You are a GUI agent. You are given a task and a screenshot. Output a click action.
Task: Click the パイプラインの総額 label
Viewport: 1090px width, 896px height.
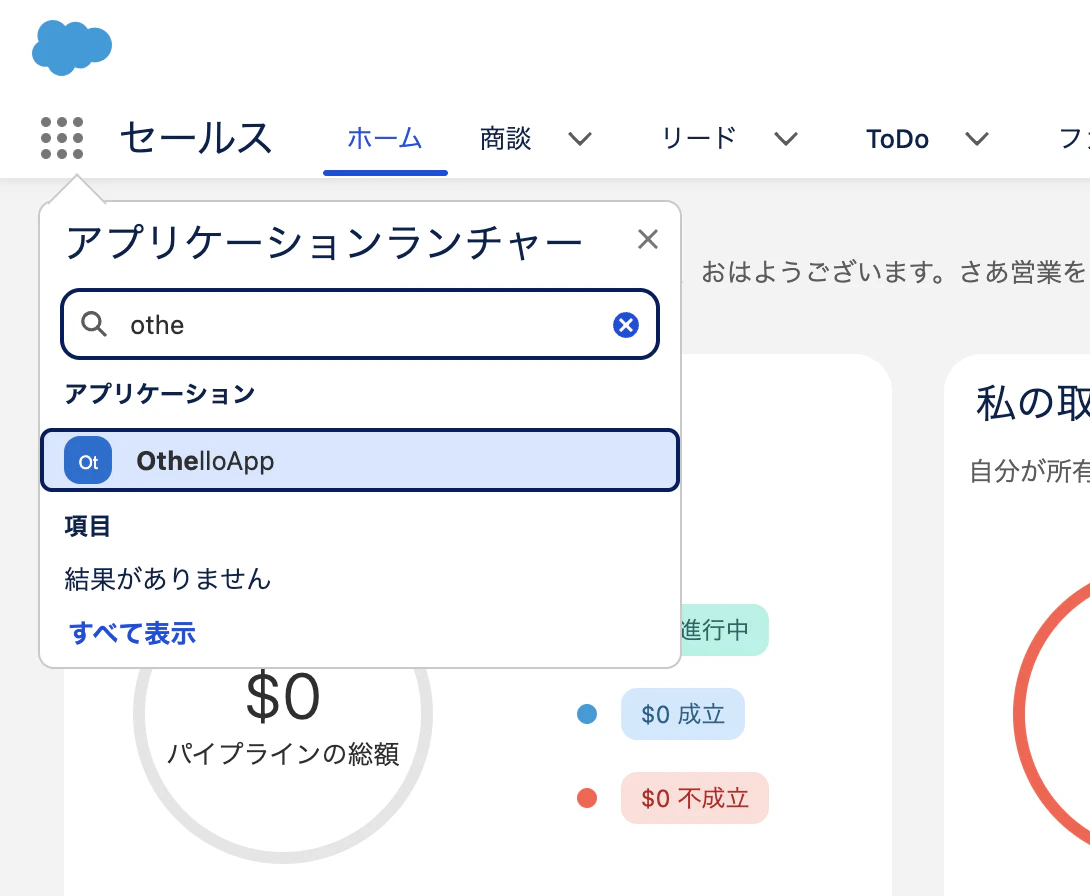(283, 754)
